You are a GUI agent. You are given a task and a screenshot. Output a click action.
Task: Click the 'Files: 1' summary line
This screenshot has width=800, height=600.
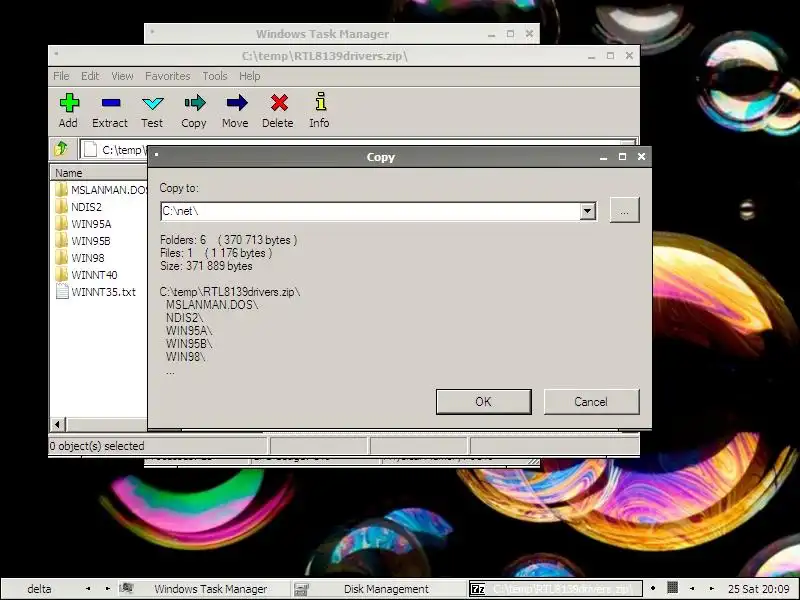coord(216,253)
